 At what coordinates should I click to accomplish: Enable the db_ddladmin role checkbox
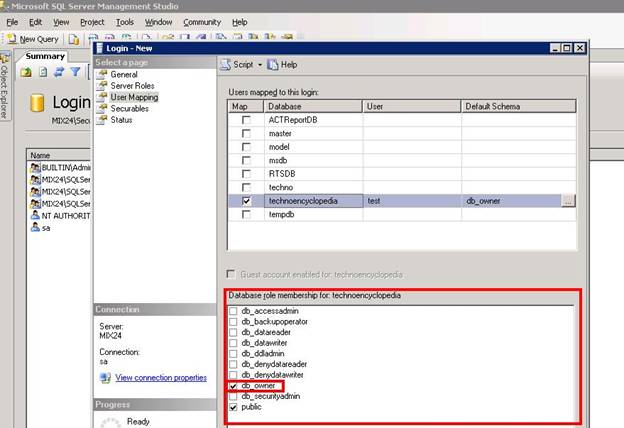[233, 354]
